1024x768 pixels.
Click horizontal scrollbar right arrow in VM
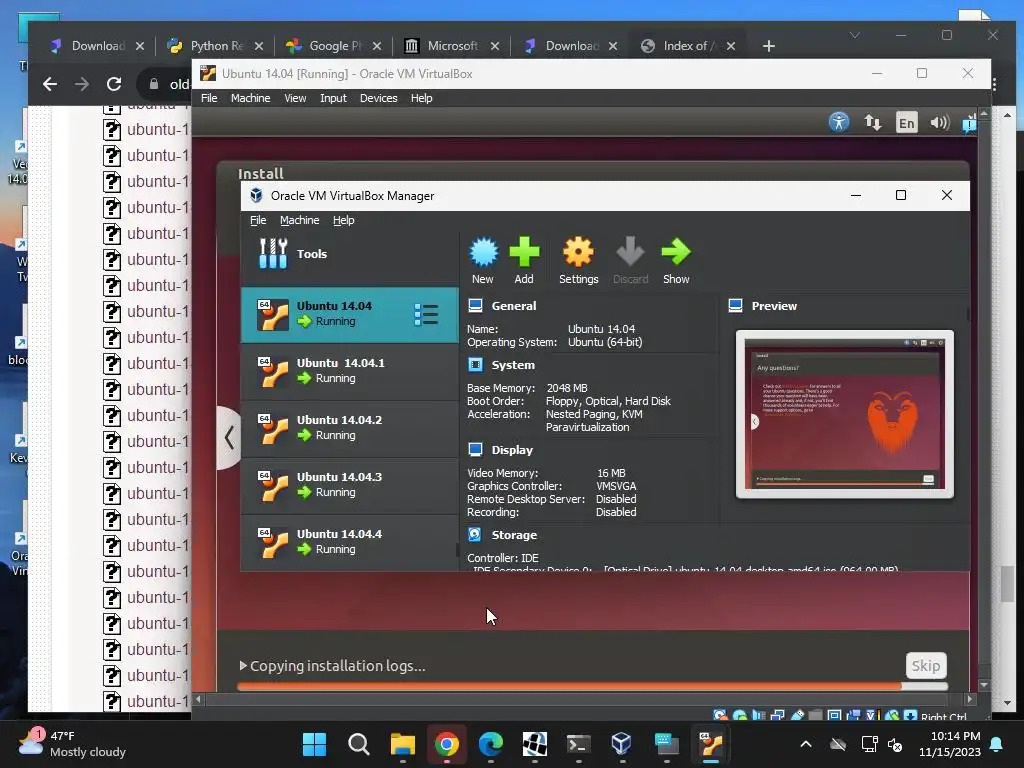970,699
